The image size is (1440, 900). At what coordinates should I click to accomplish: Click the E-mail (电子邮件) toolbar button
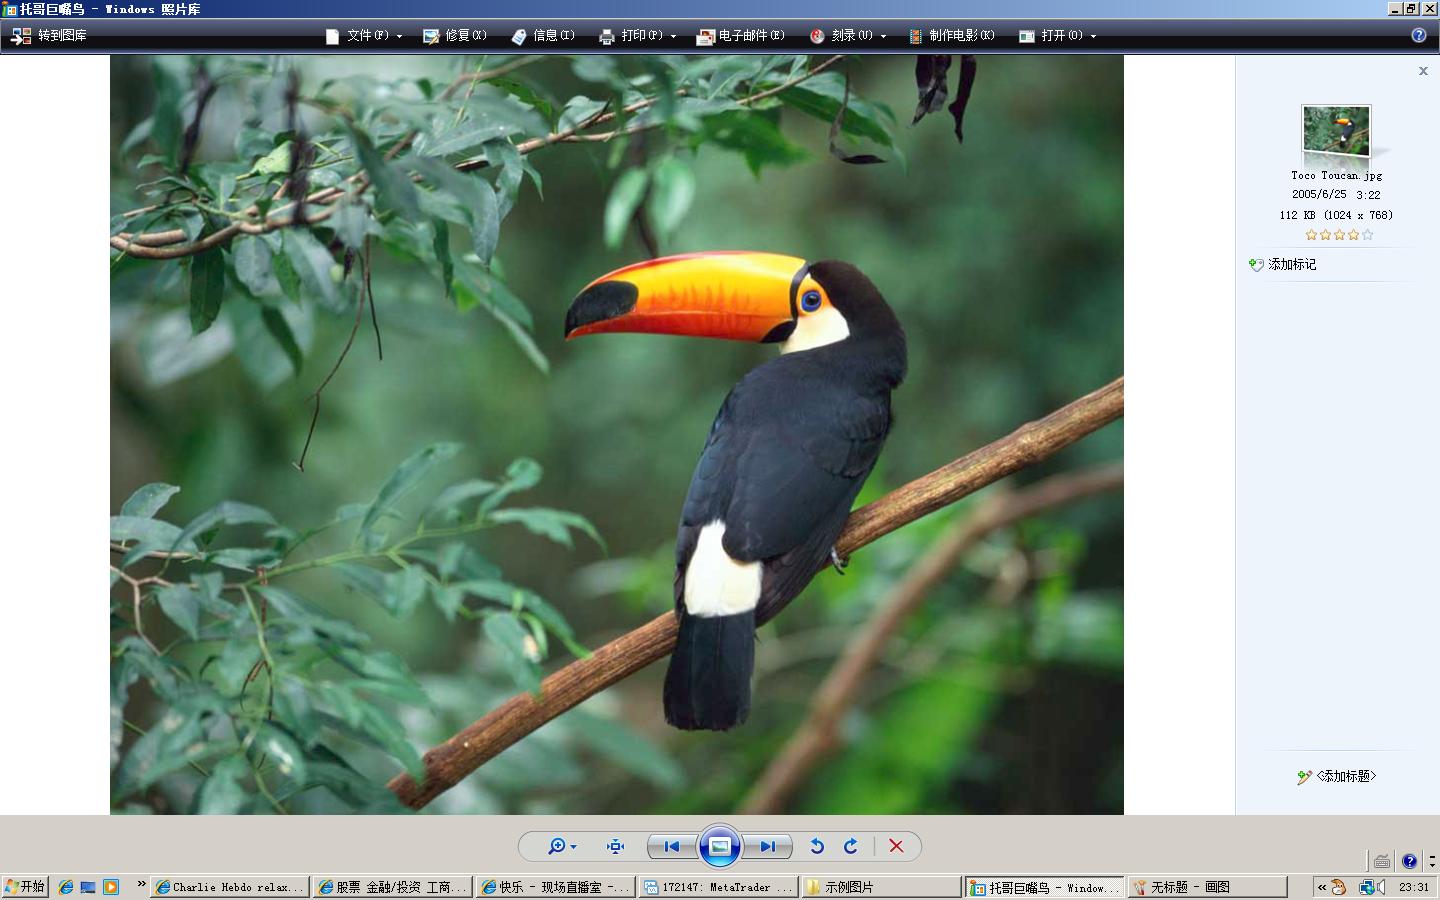pyautogui.click(x=741, y=36)
